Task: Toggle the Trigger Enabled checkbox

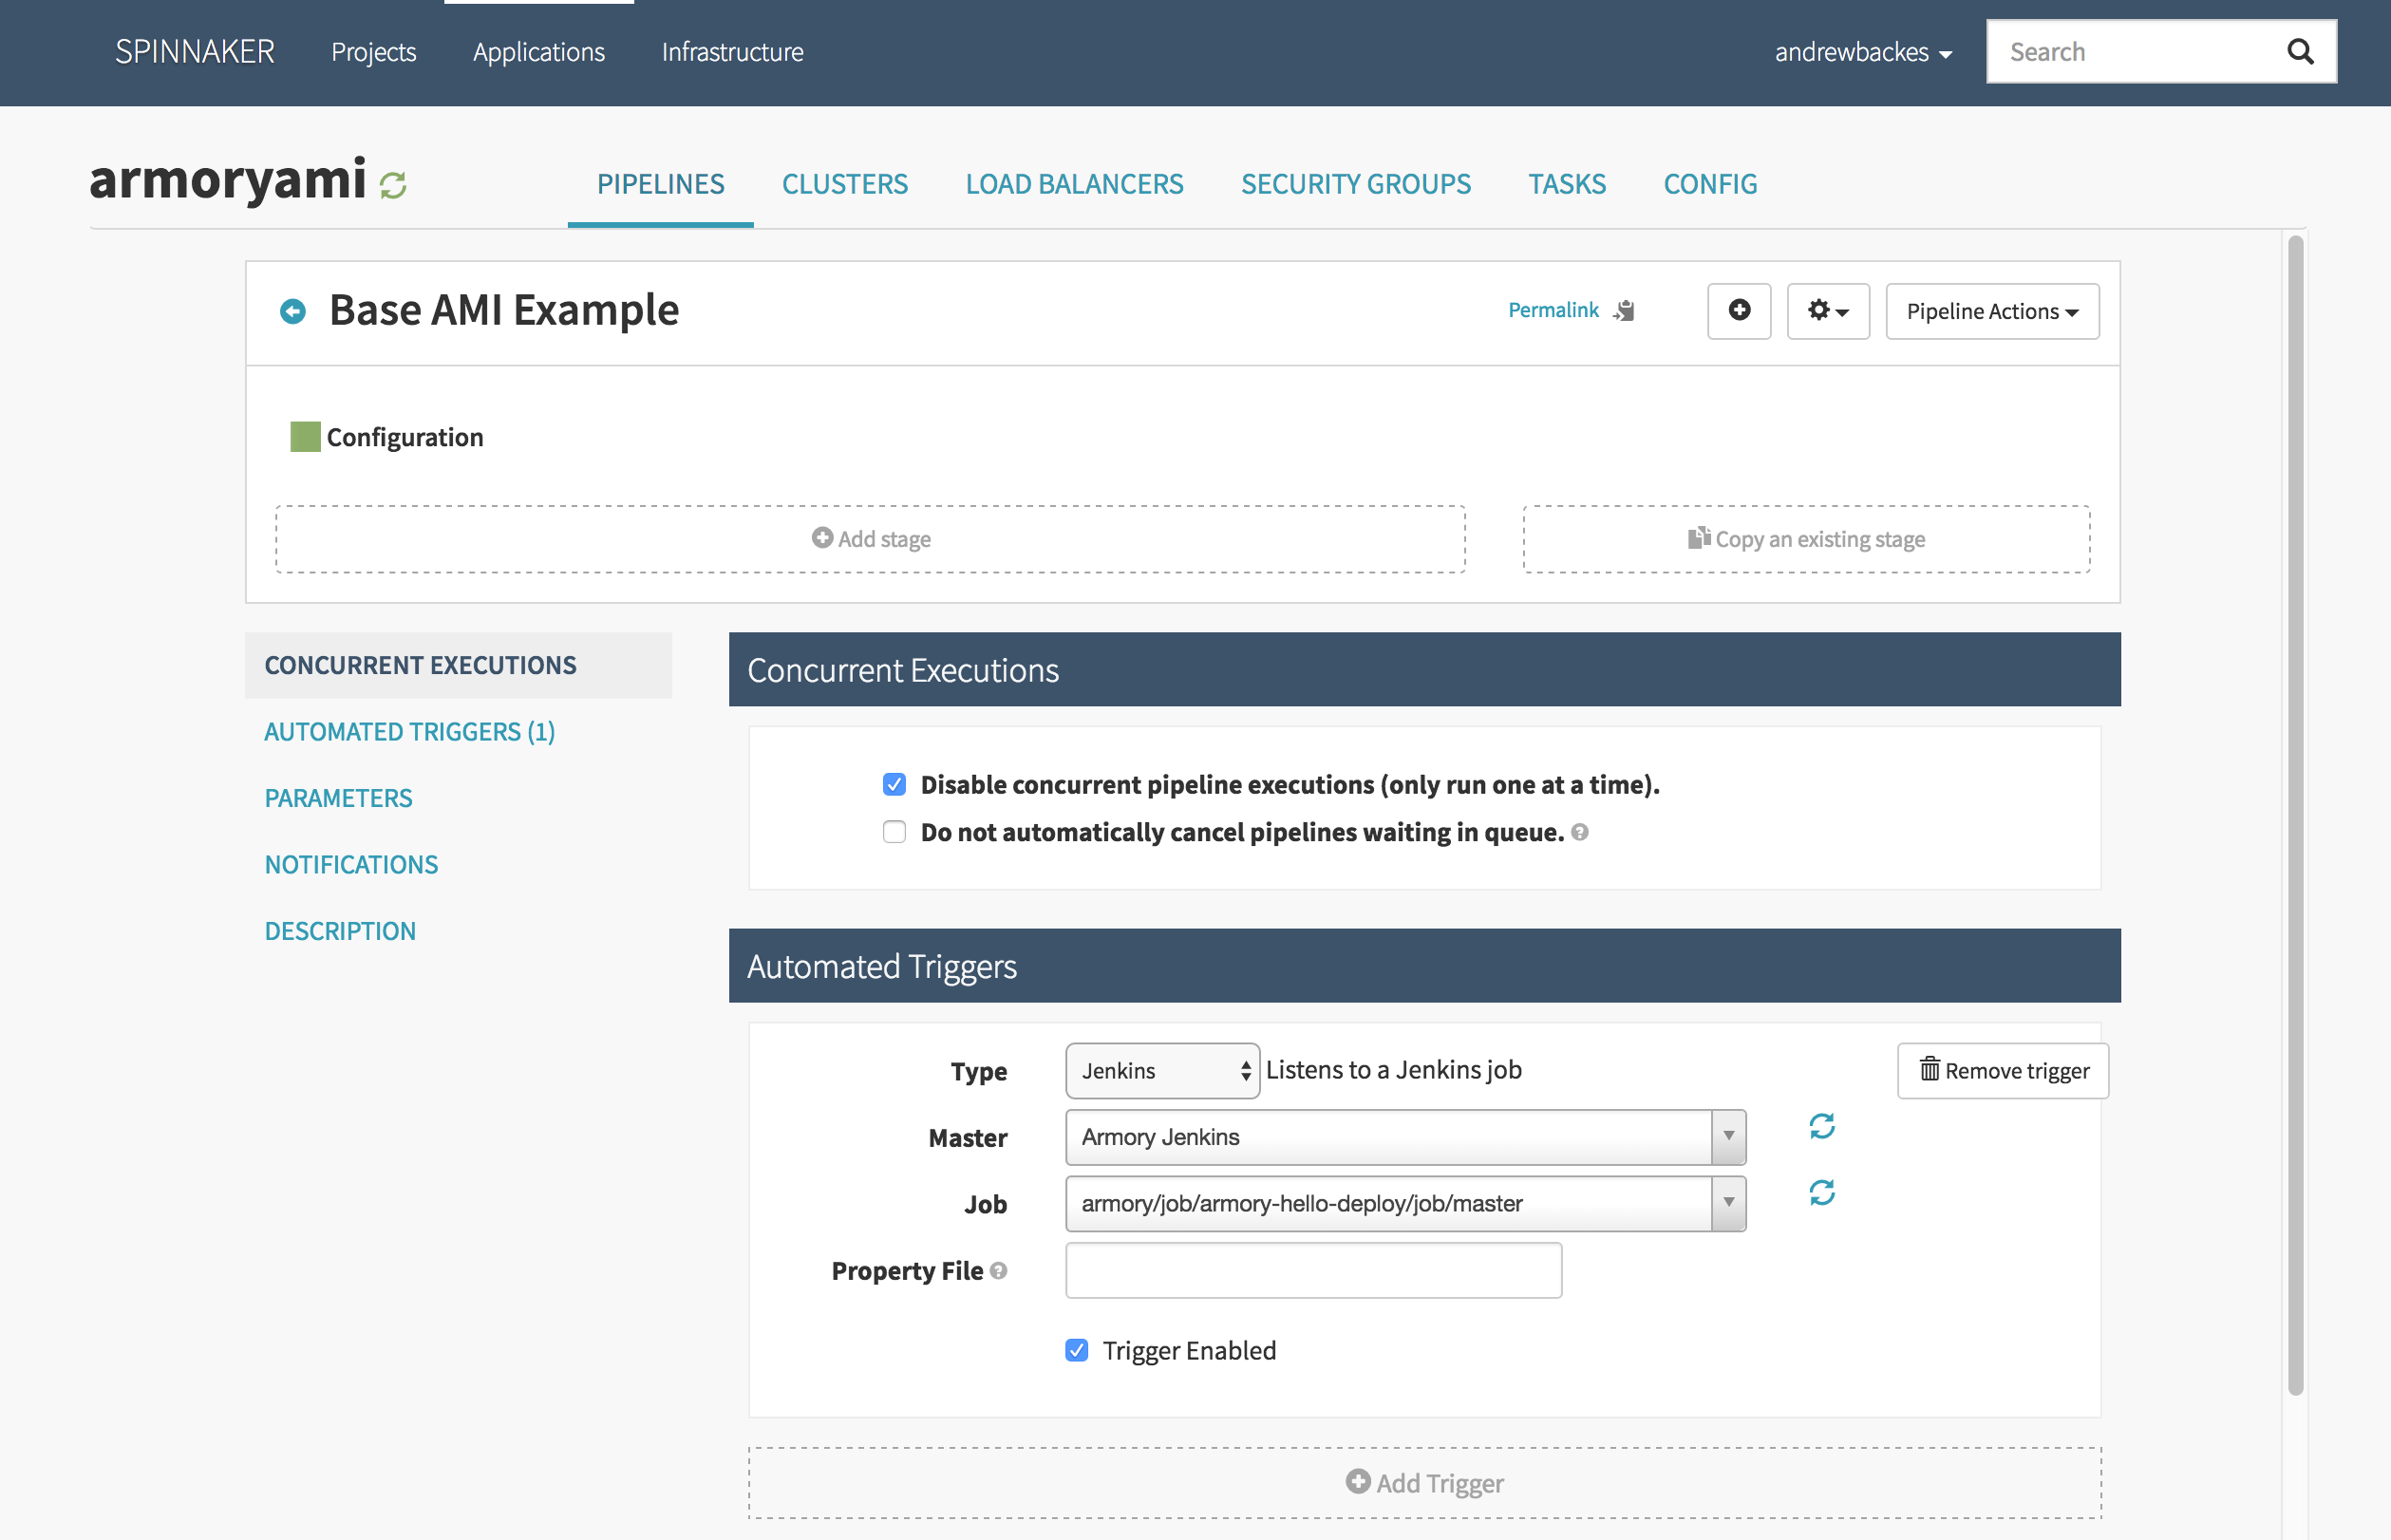Action: pyautogui.click(x=1076, y=1351)
